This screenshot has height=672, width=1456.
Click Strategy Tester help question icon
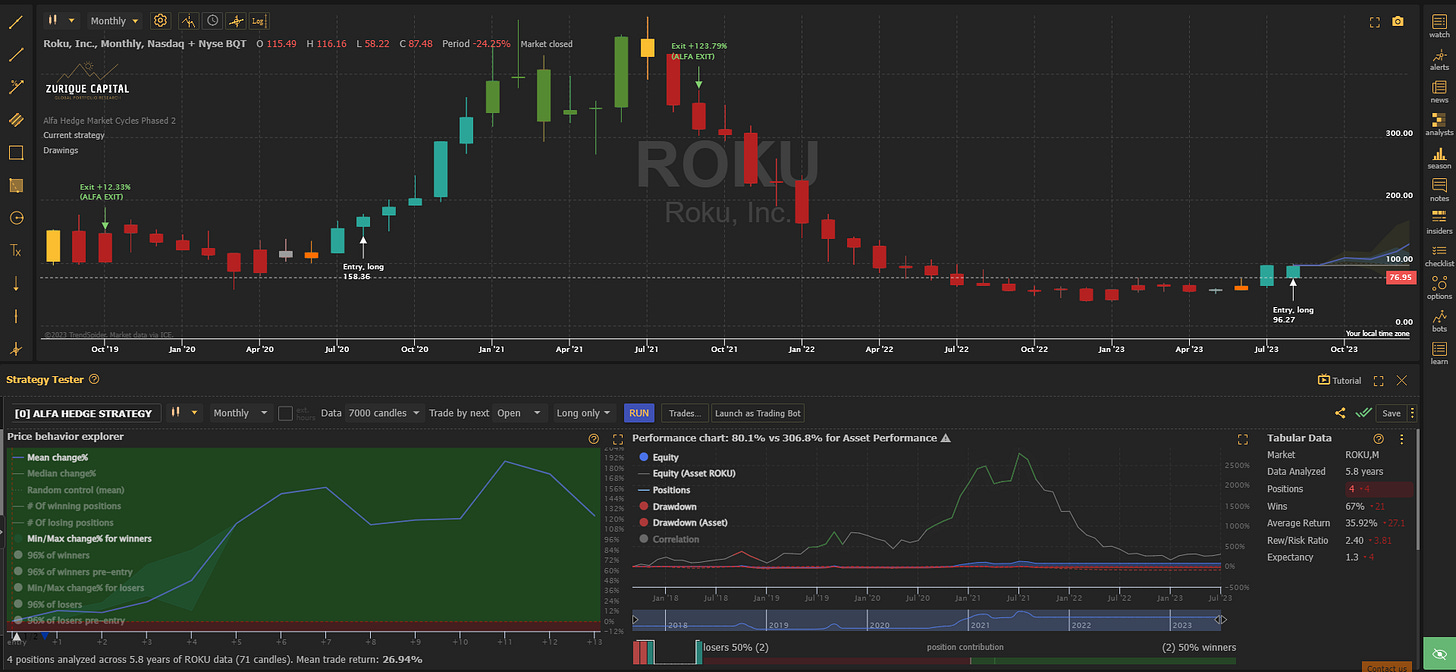(94, 379)
